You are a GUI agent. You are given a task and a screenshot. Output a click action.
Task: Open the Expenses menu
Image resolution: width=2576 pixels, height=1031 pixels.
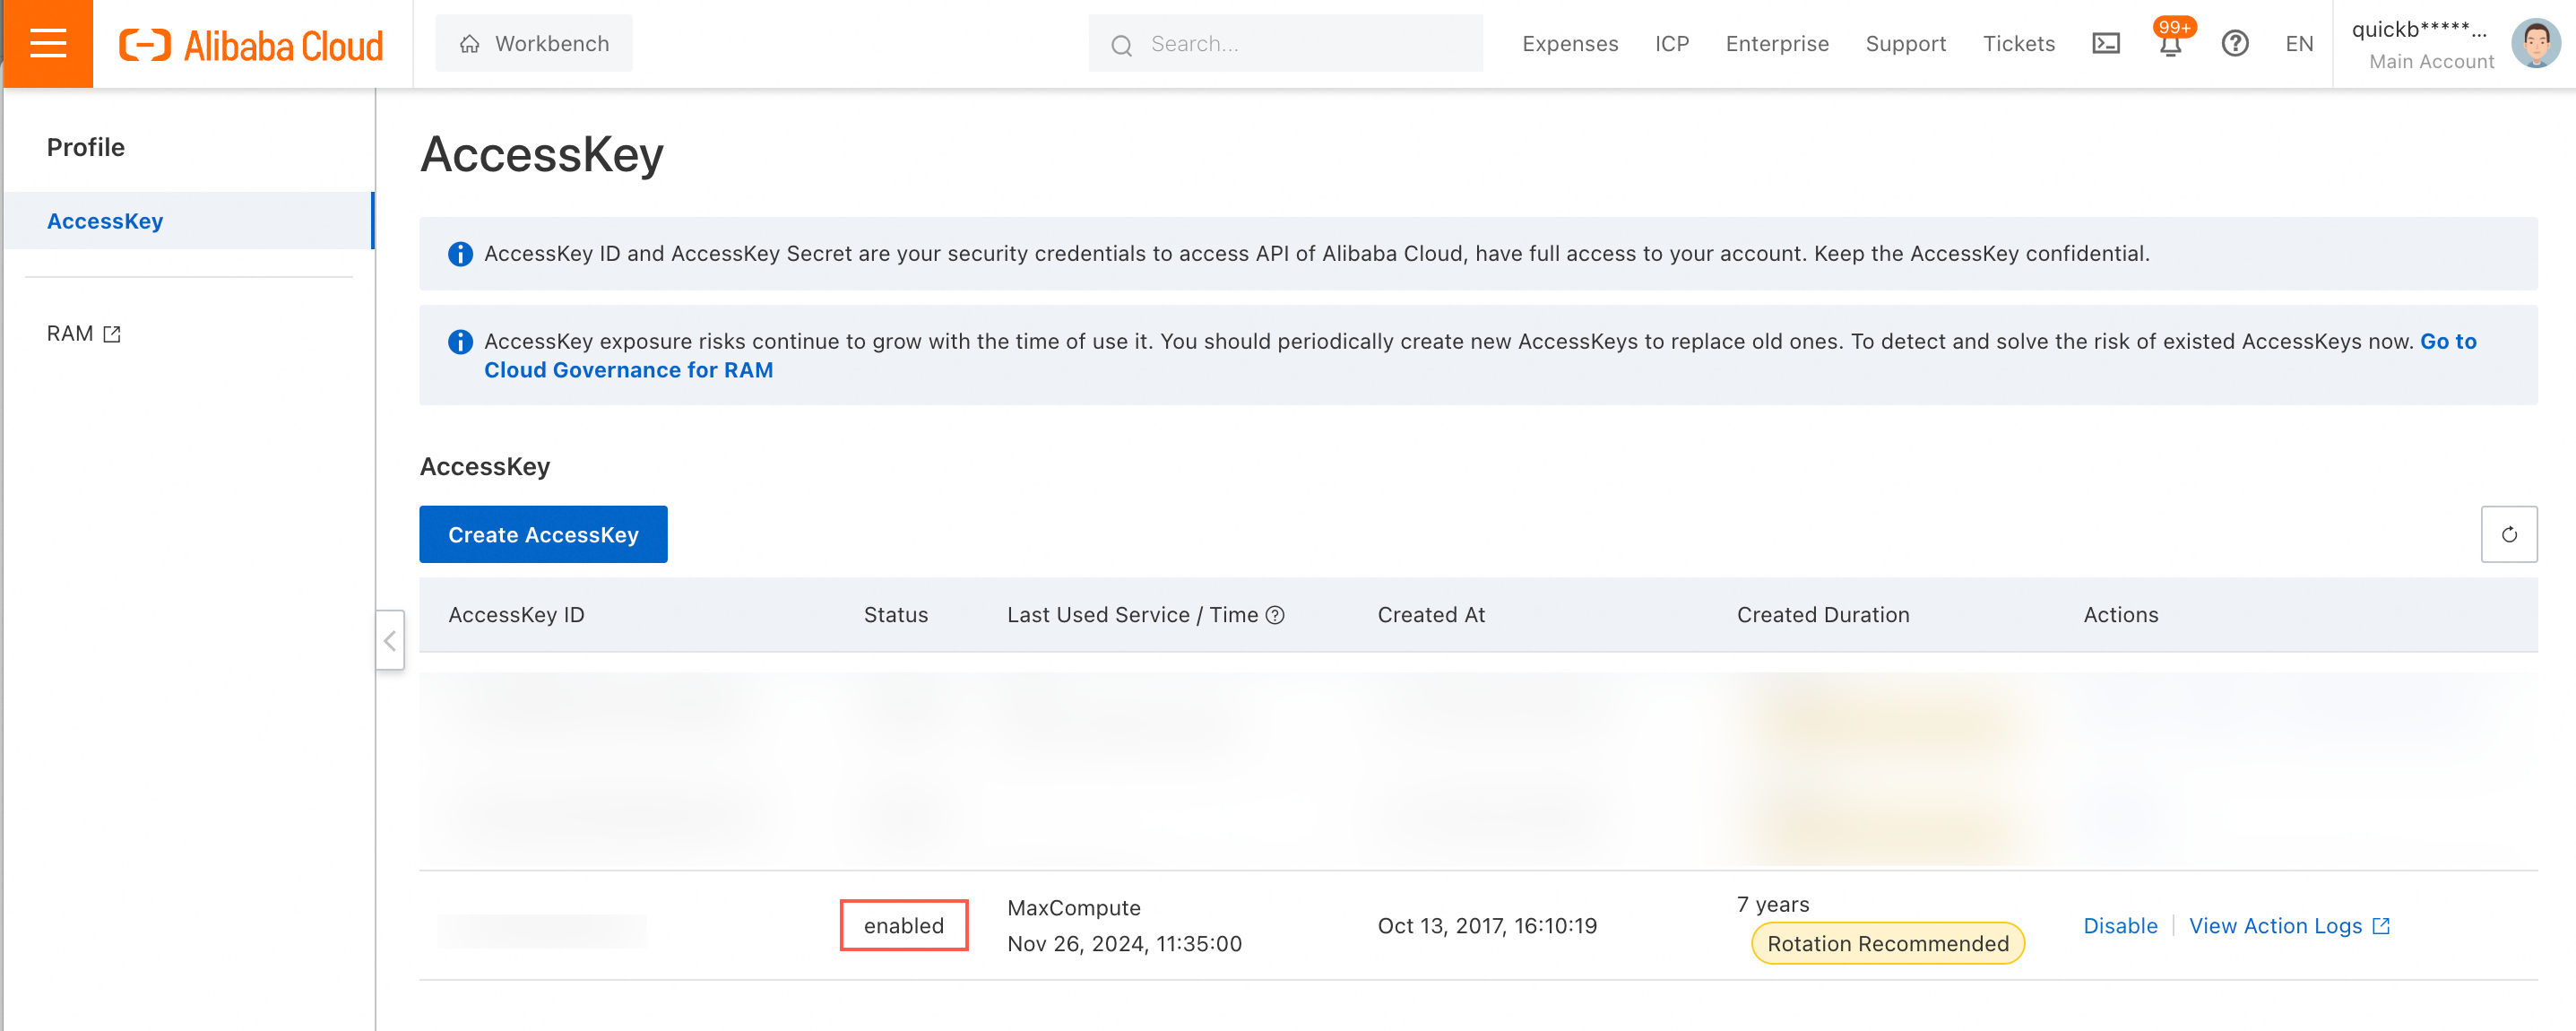pos(1570,43)
